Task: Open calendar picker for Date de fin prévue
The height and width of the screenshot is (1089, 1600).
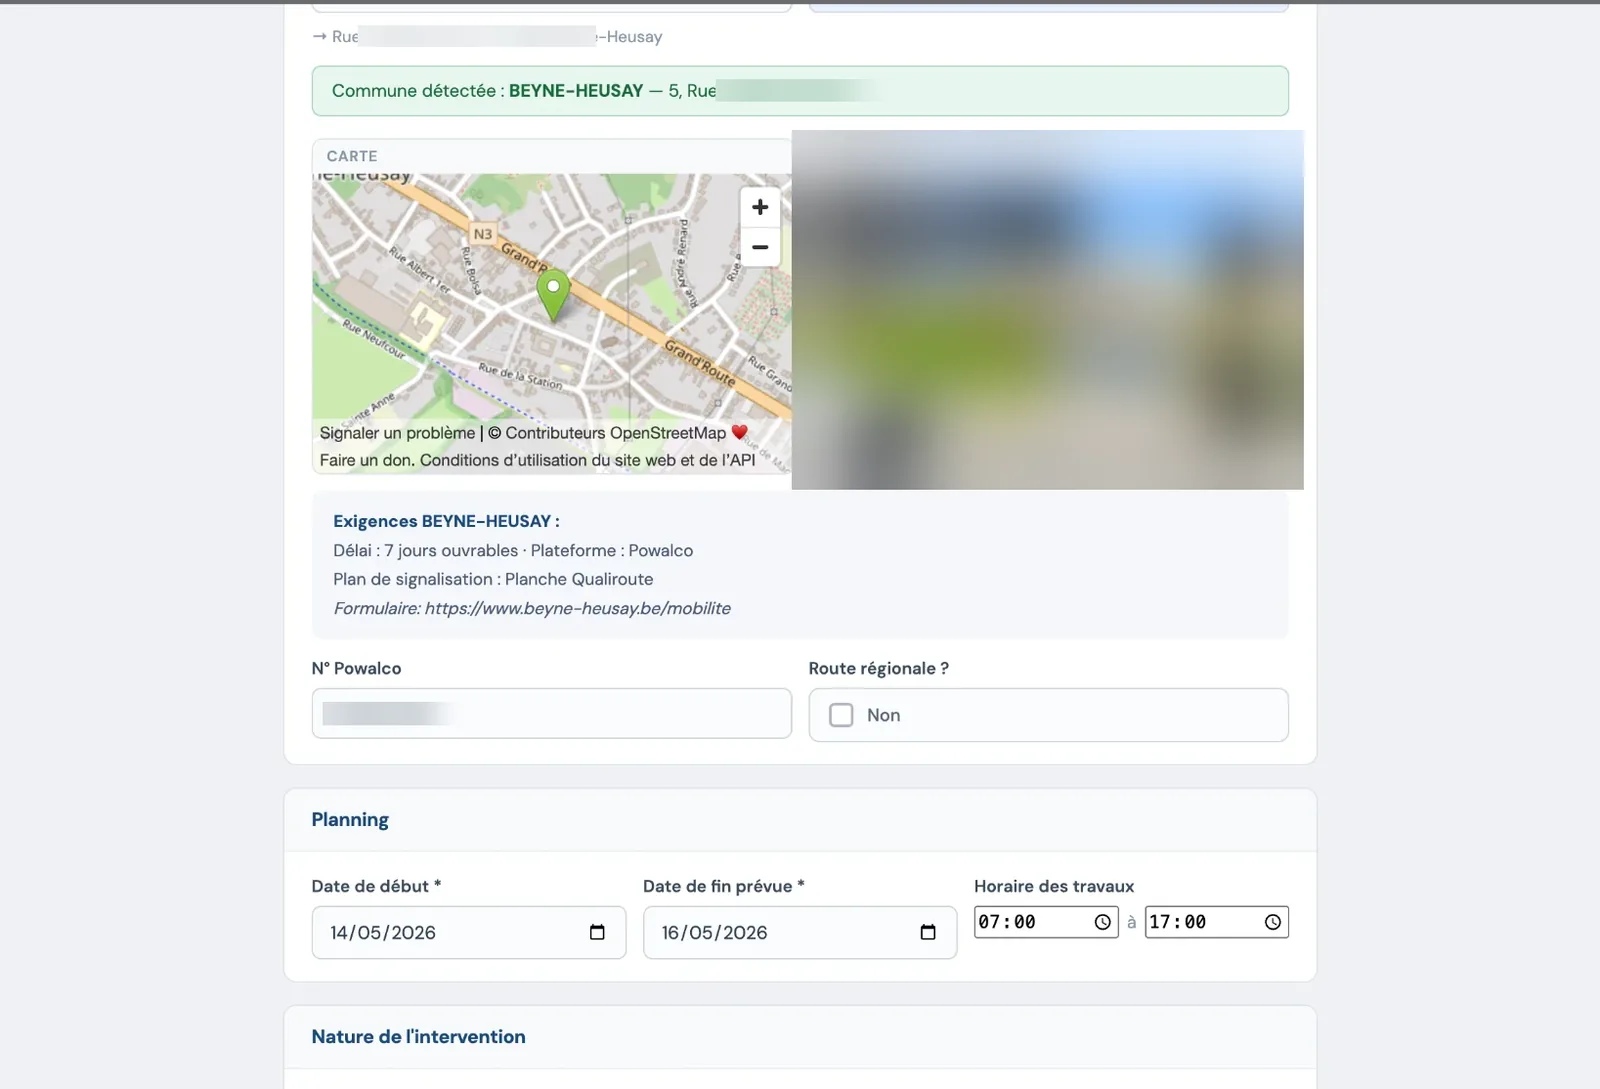Action: [x=928, y=932]
